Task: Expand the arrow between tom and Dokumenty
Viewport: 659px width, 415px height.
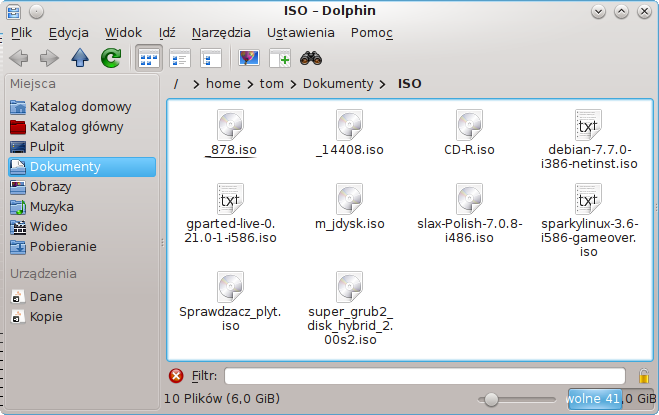Action: [x=294, y=84]
